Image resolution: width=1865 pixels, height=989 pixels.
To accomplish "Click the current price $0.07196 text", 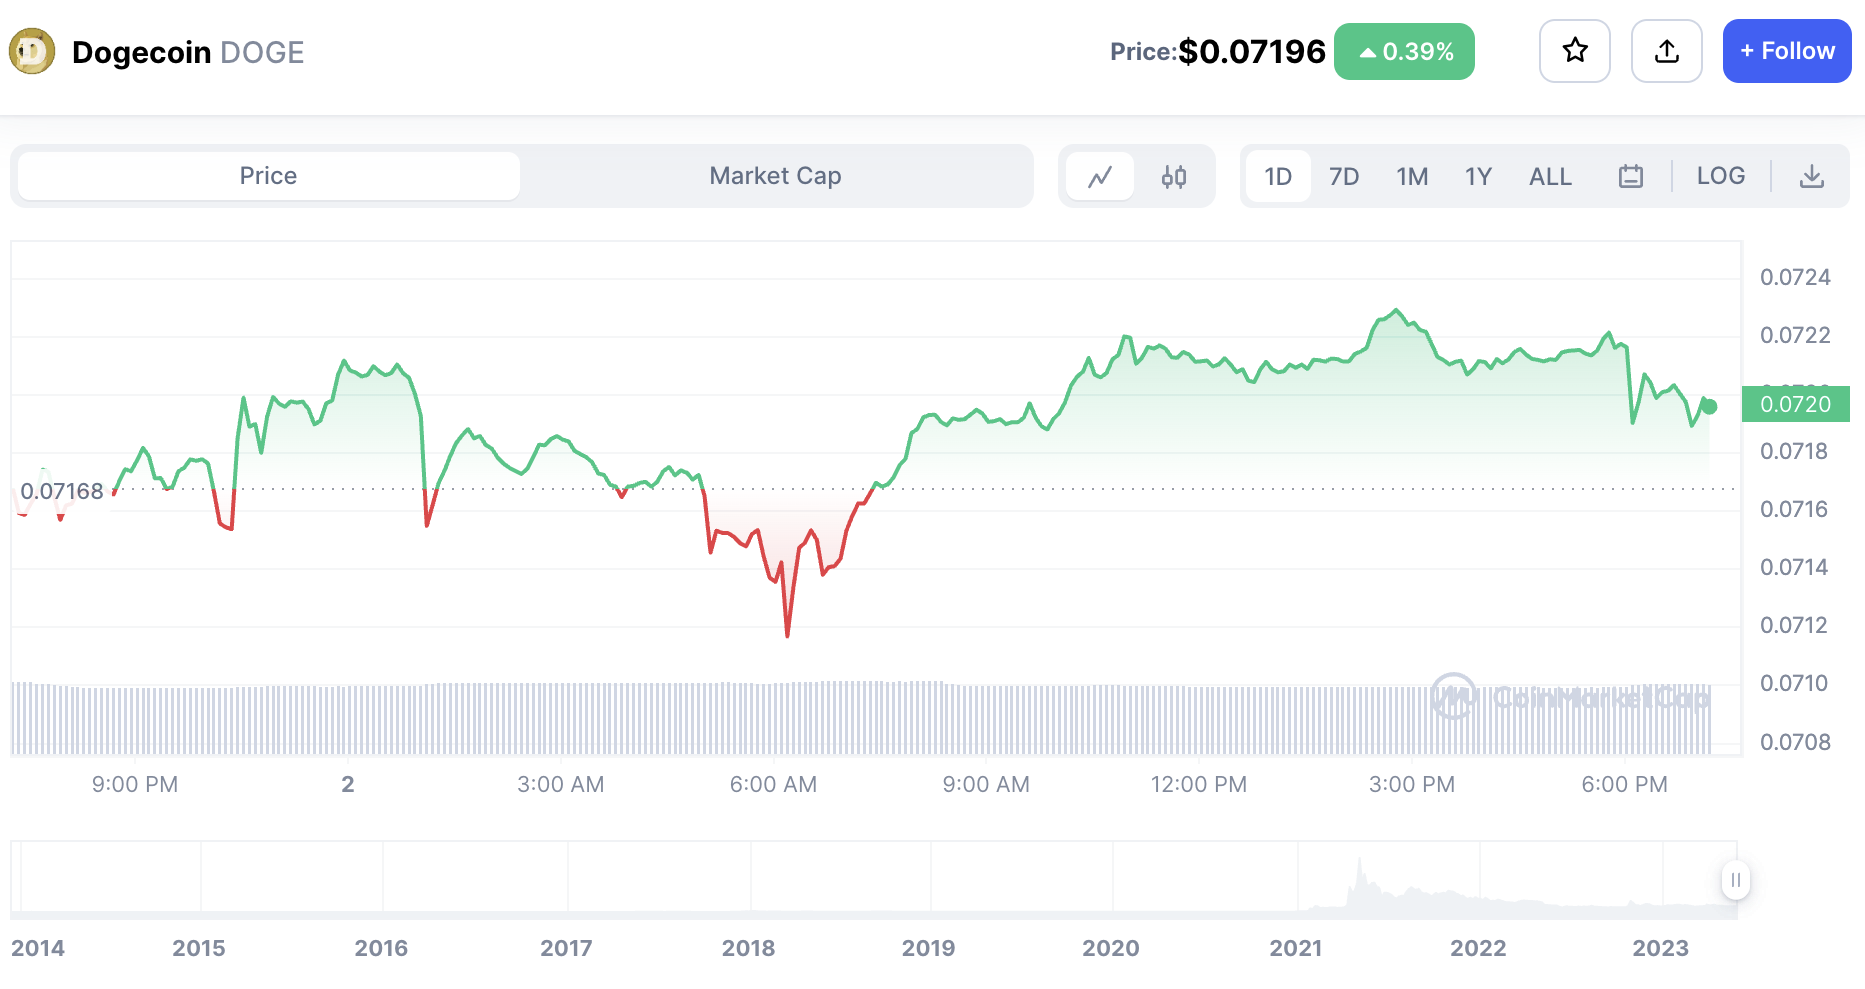I will (1252, 51).
